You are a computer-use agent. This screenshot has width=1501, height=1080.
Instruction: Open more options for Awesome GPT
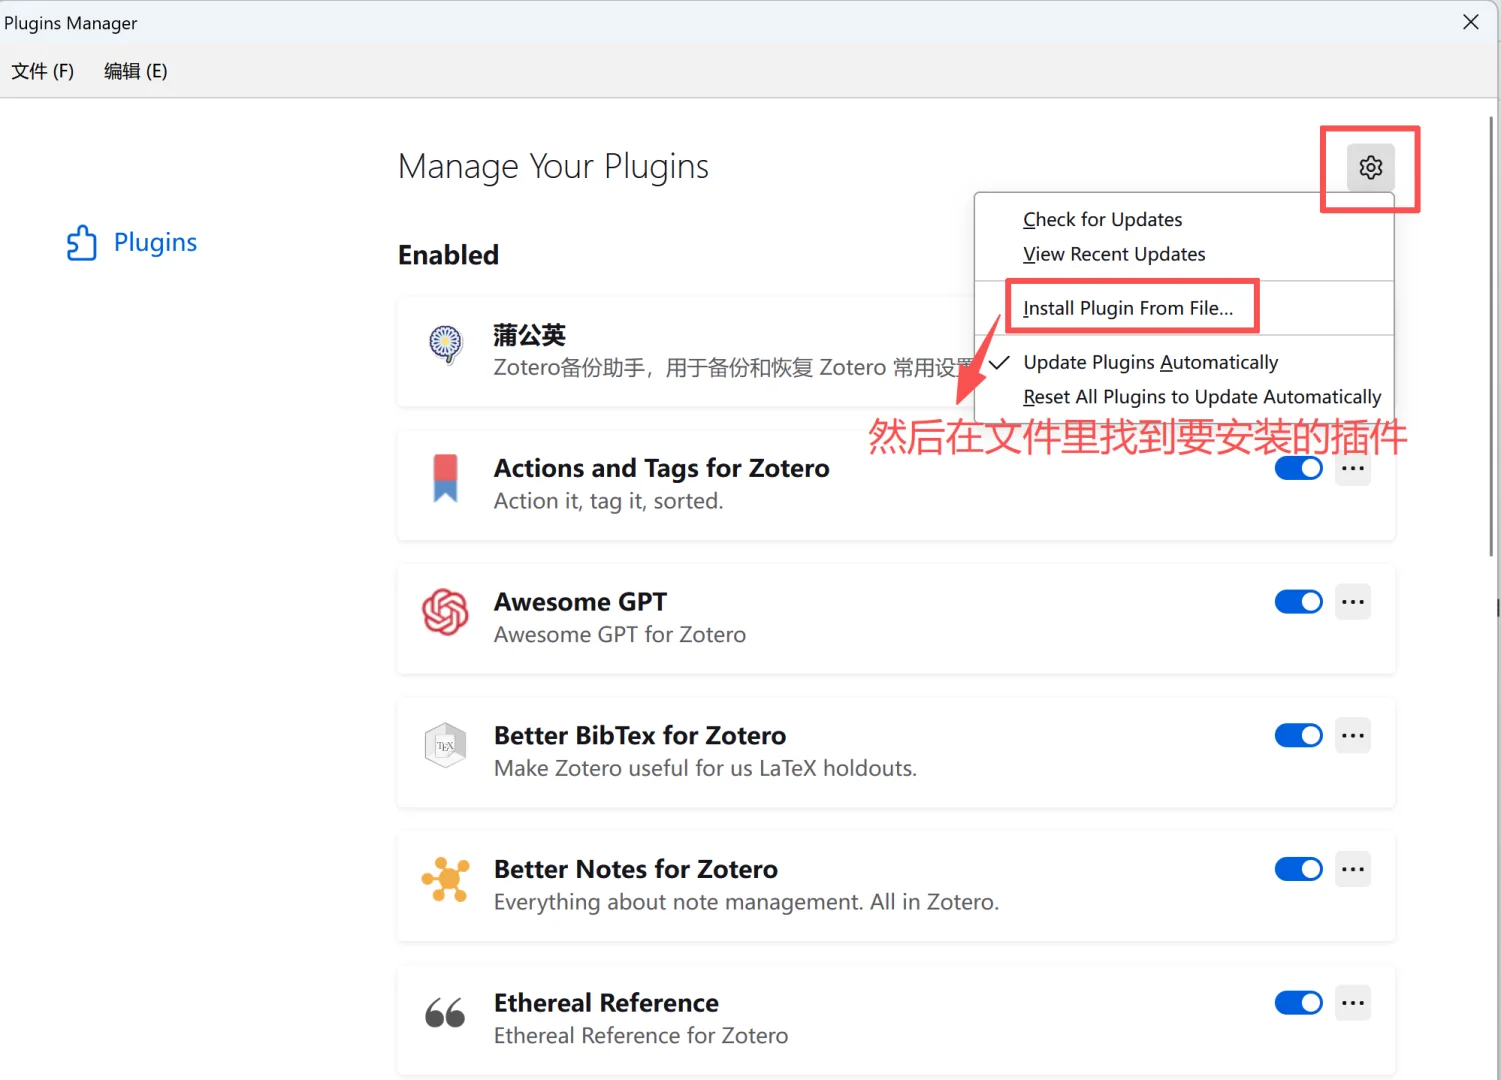[x=1353, y=602]
